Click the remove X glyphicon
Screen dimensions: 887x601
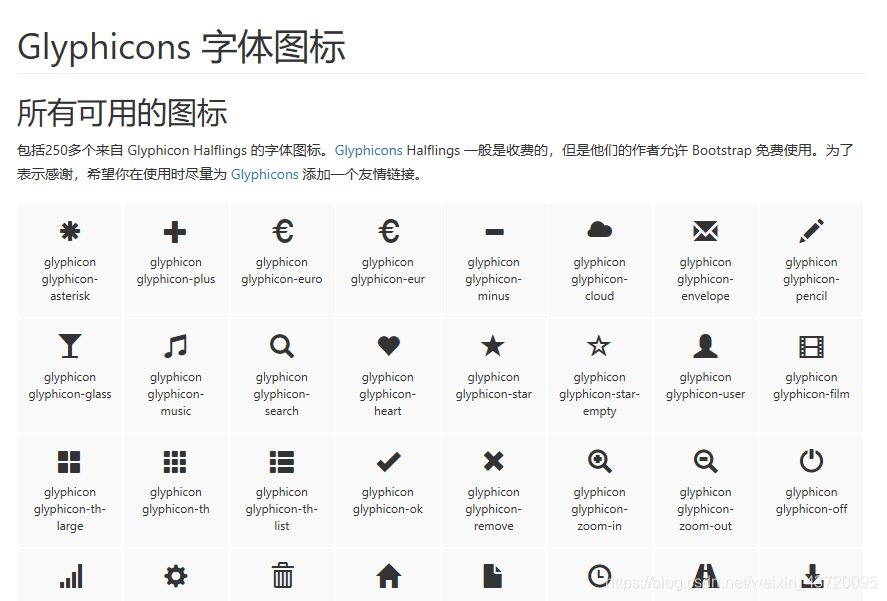click(494, 461)
